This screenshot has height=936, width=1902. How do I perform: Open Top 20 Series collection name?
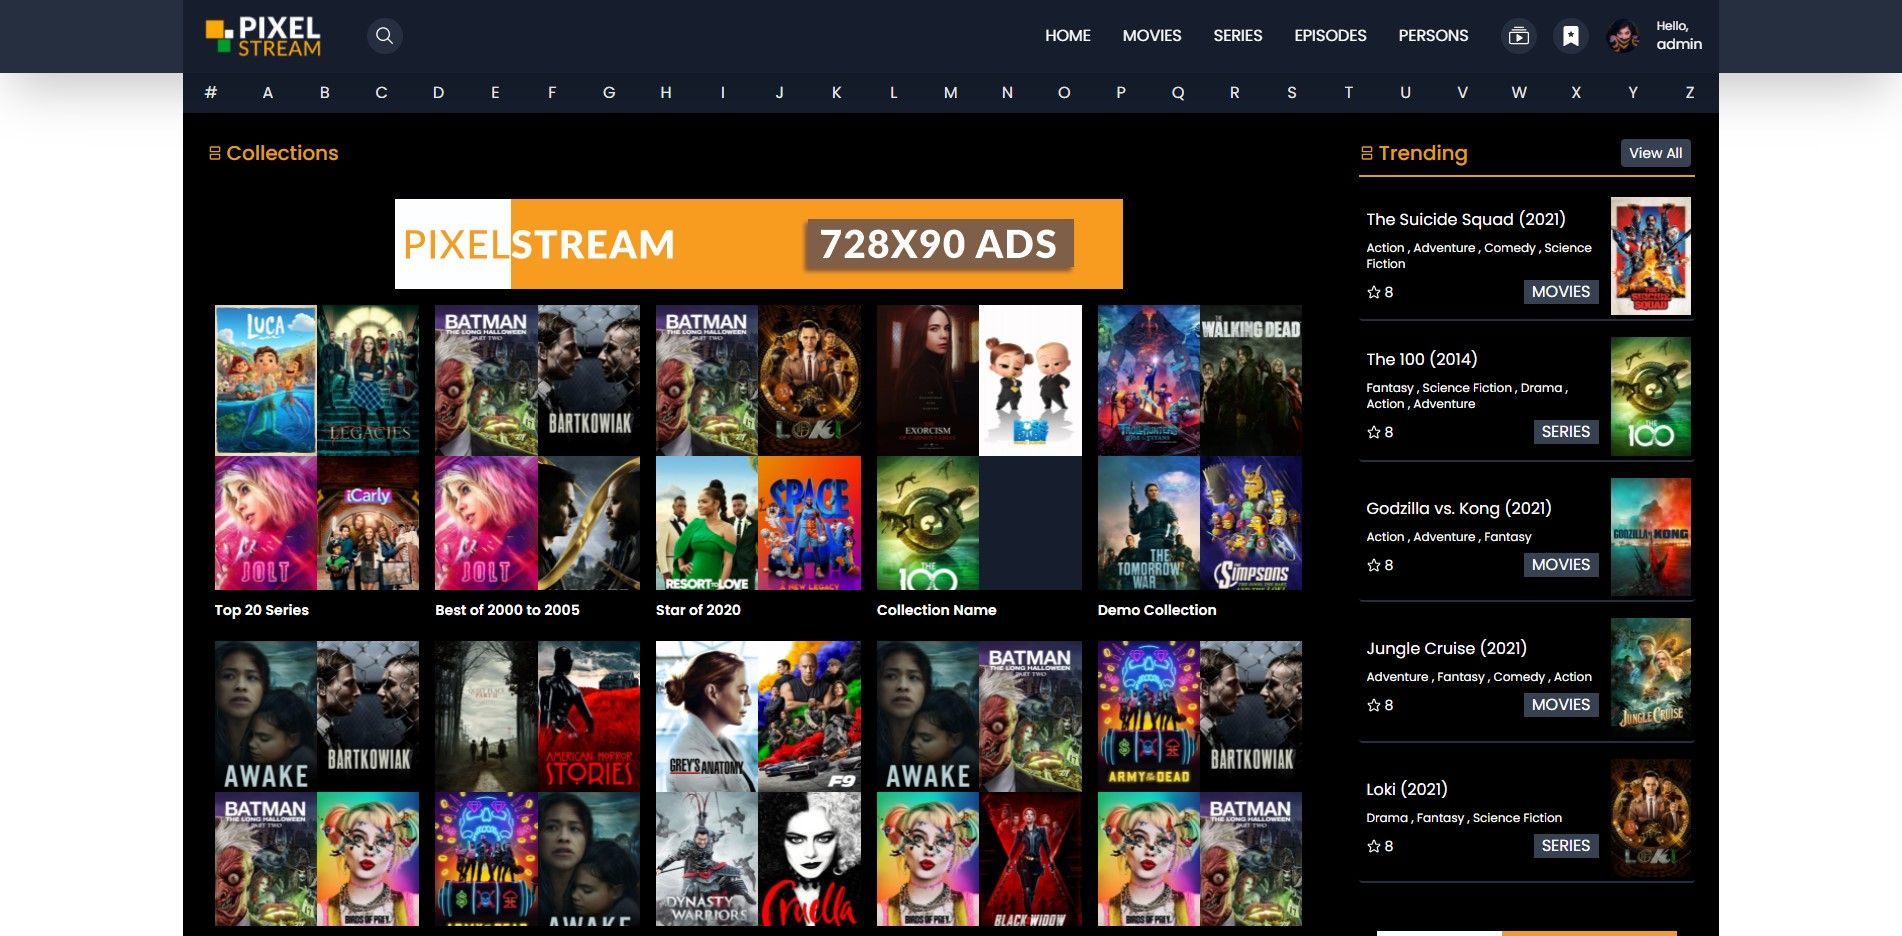coord(261,610)
